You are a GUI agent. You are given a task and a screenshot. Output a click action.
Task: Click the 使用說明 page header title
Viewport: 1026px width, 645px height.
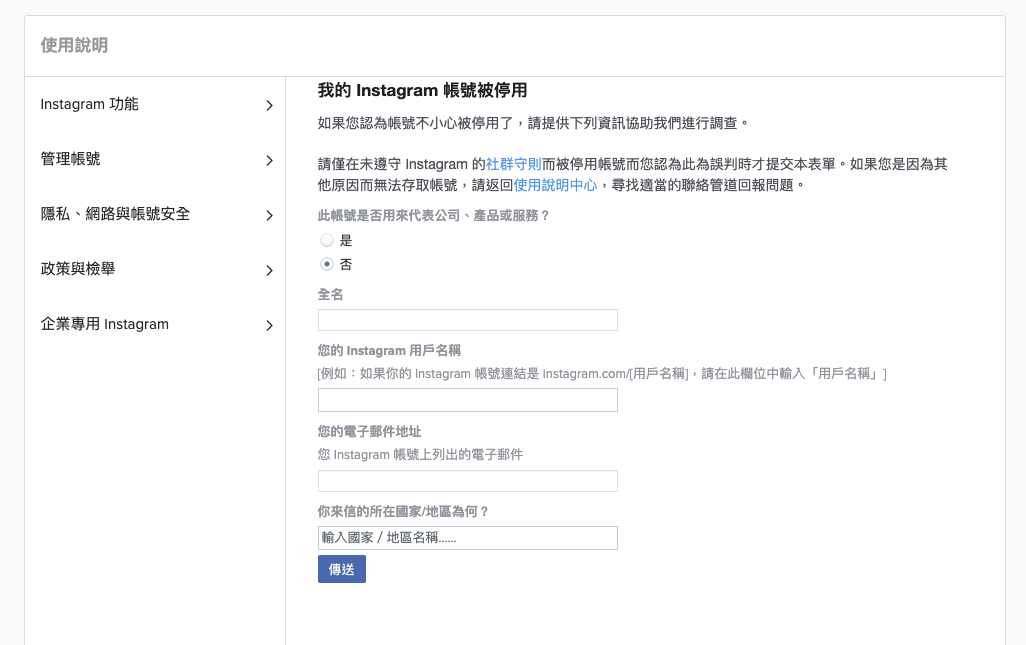coord(74,45)
